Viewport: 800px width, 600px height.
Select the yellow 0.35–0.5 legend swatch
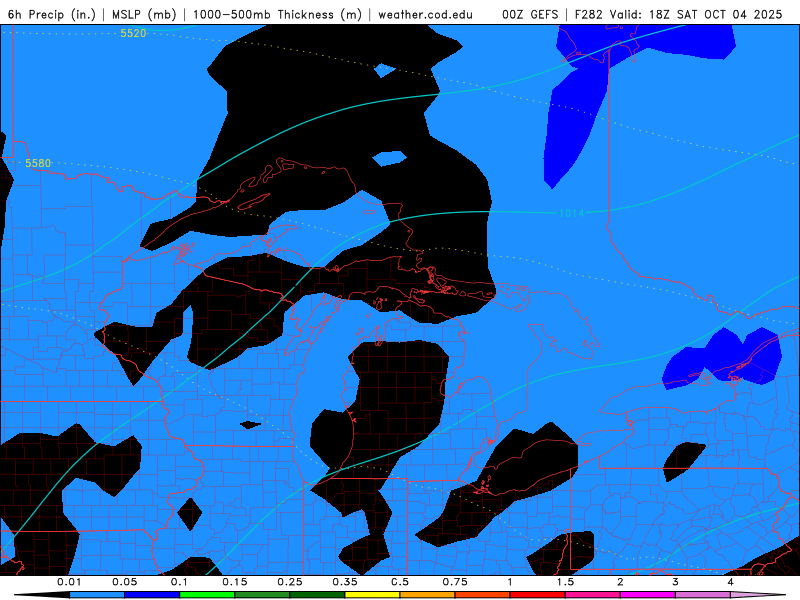[372, 595]
